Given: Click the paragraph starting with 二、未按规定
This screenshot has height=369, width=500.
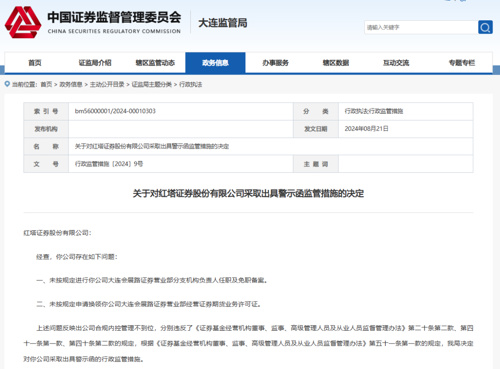Looking at the screenshot, I should [149, 304].
